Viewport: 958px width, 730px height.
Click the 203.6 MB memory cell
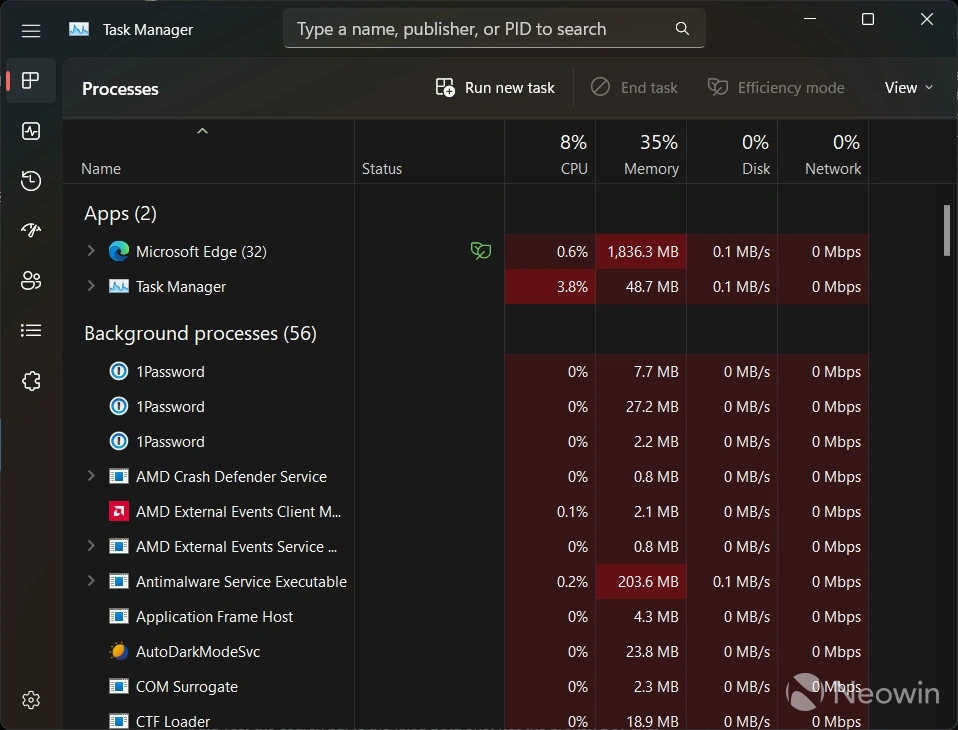pyautogui.click(x=641, y=582)
